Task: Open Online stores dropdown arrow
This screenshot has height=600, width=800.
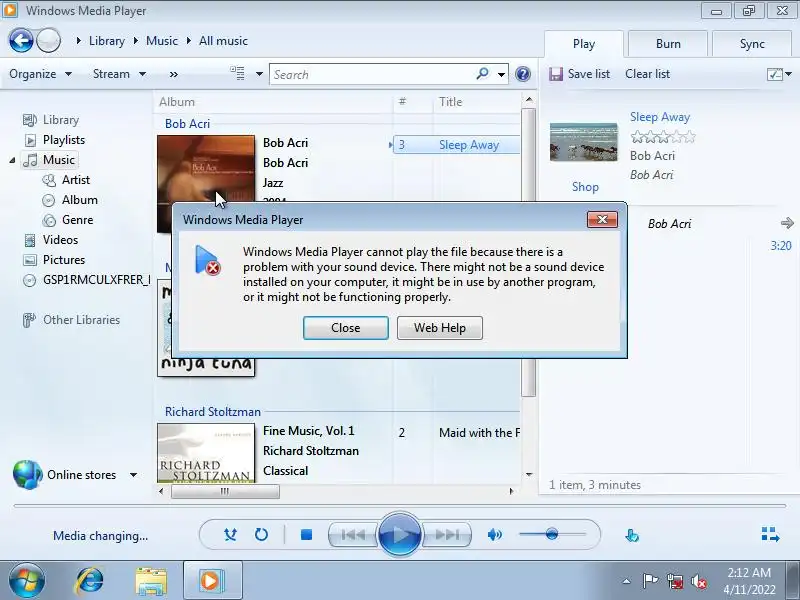Action: click(x=134, y=475)
